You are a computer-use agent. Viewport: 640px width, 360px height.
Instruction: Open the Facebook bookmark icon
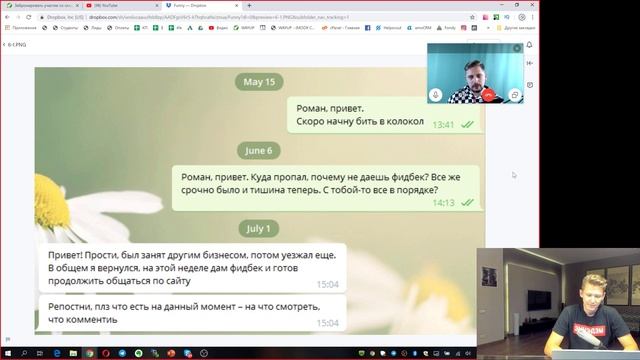[367, 28]
